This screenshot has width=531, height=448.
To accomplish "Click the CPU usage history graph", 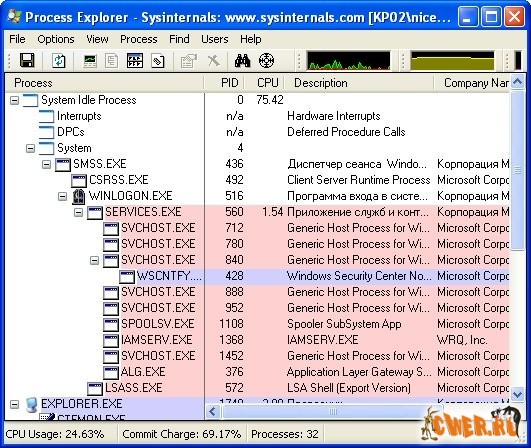I will [x=348, y=61].
